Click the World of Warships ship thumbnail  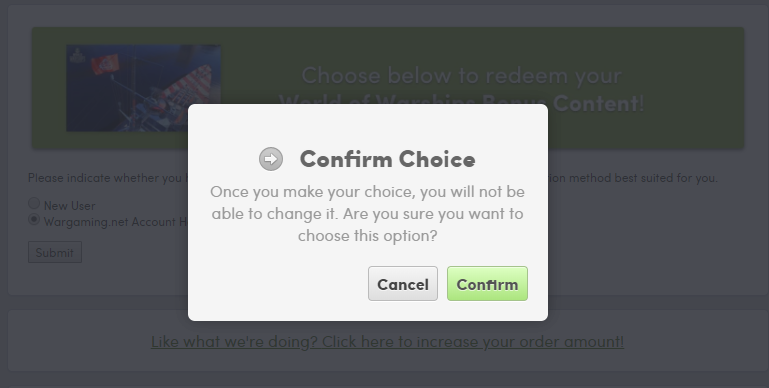click(x=143, y=88)
